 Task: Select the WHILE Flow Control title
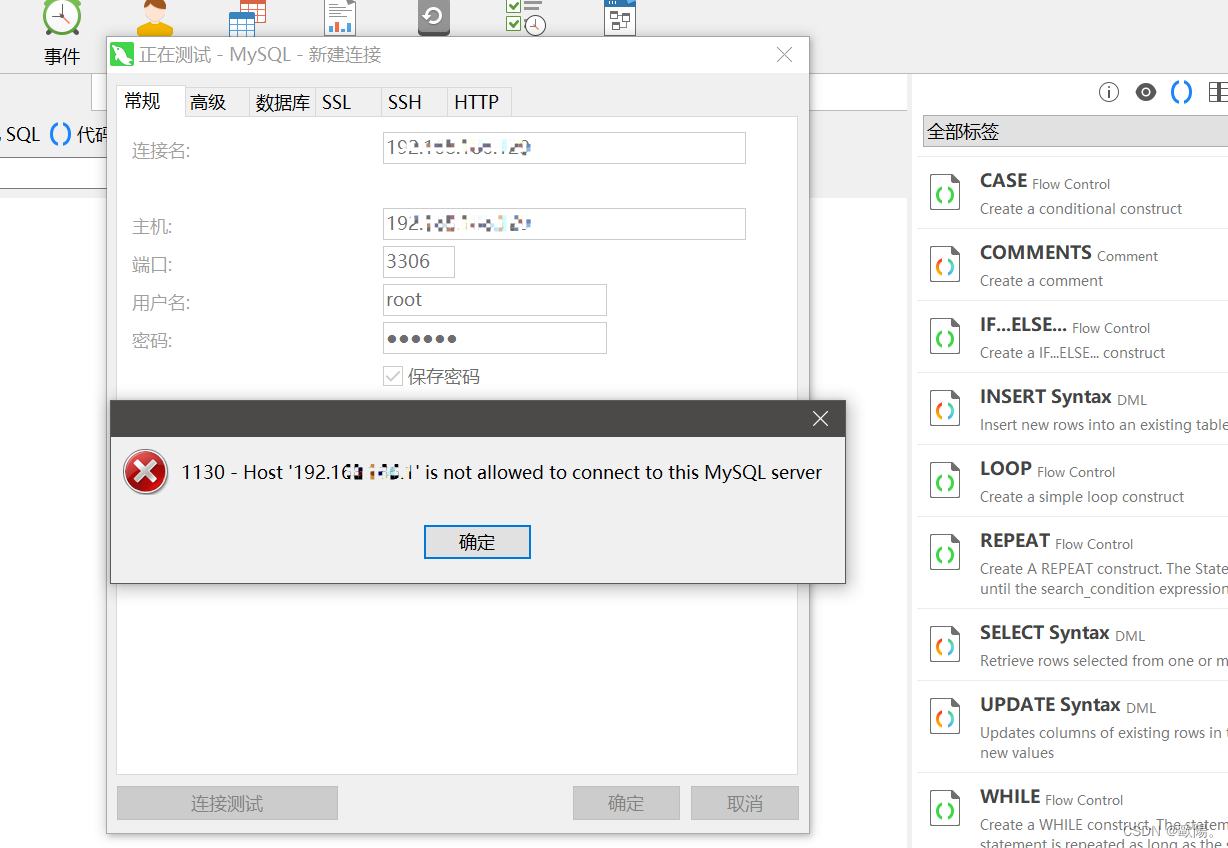point(1052,797)
